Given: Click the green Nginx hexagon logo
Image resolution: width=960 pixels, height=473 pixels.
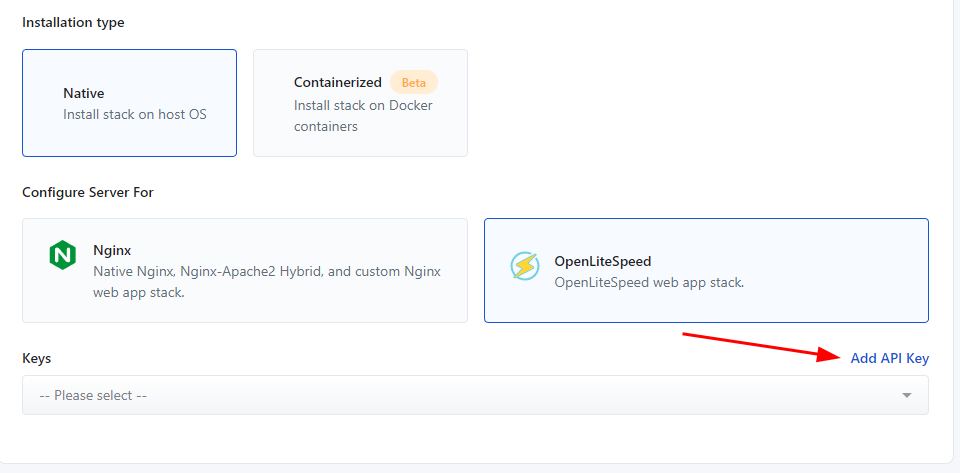Looking at the screenshot, I should pyautogui.click(x=63, y=255).
